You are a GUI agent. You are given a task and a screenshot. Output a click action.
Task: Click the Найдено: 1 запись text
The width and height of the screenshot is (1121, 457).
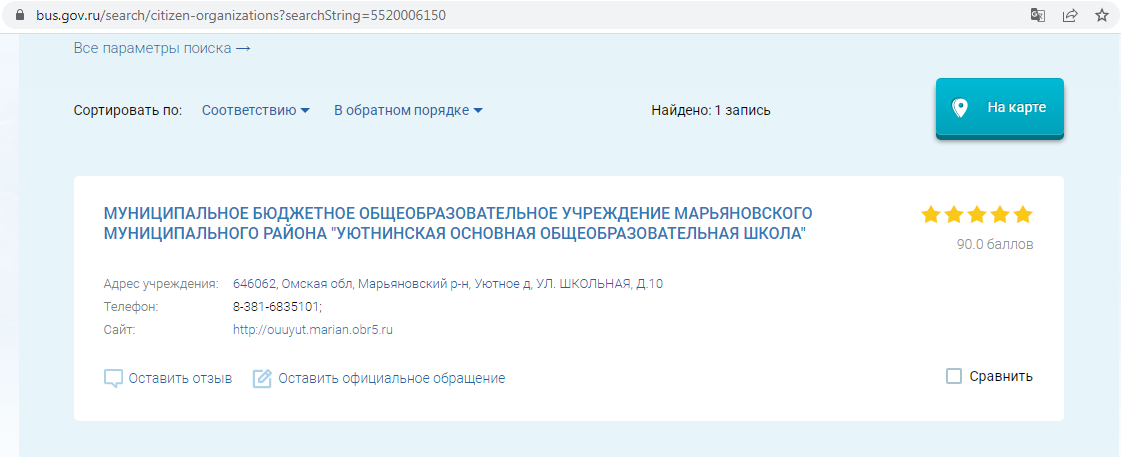[711, 110]
